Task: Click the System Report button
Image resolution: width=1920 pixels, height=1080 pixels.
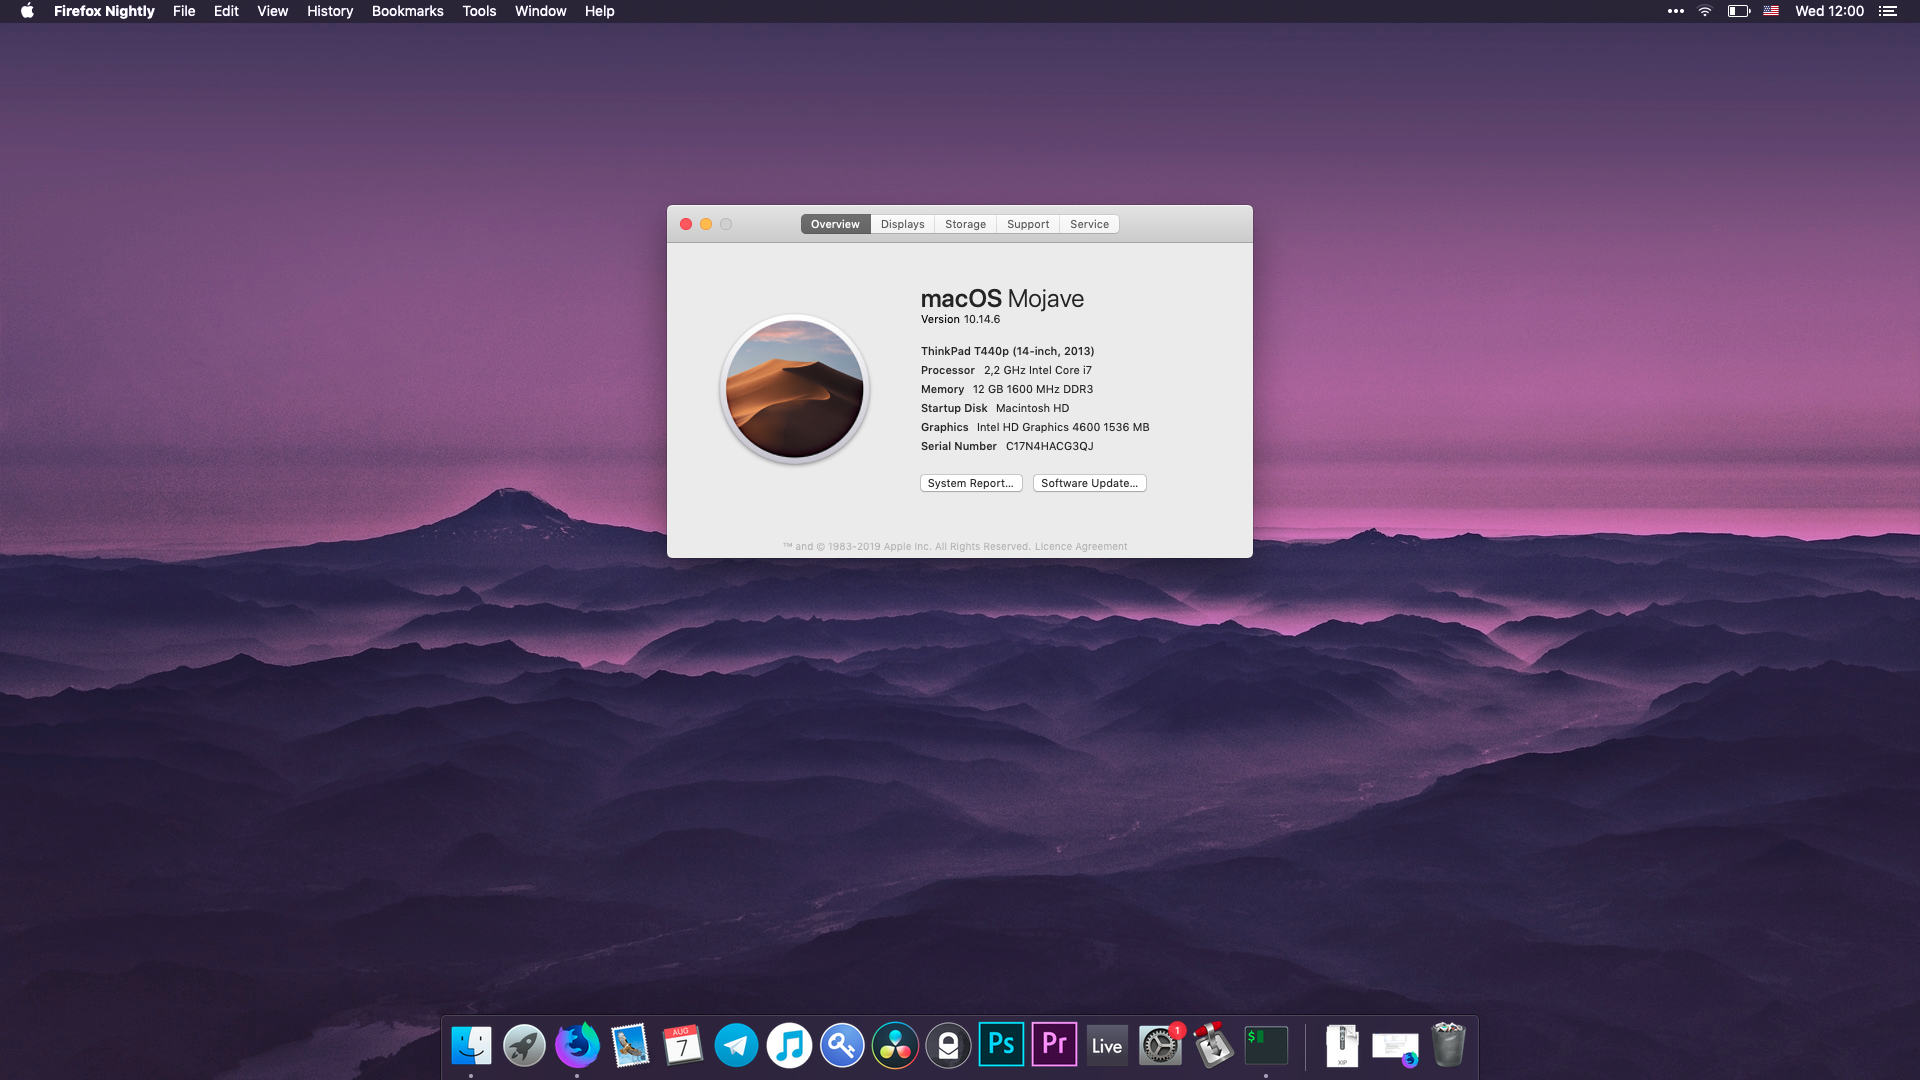Action: point(970,483)
